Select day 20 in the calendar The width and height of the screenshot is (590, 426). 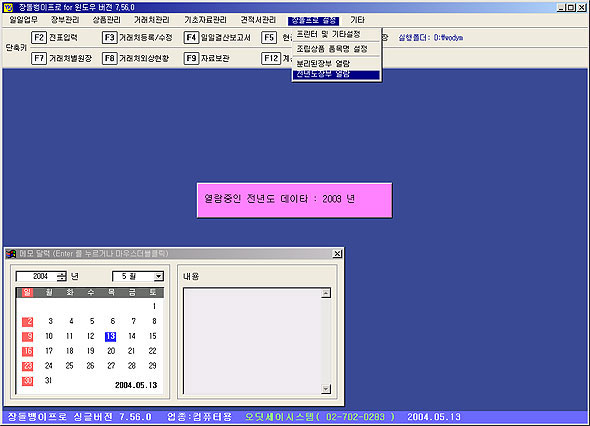click(111, 351)
